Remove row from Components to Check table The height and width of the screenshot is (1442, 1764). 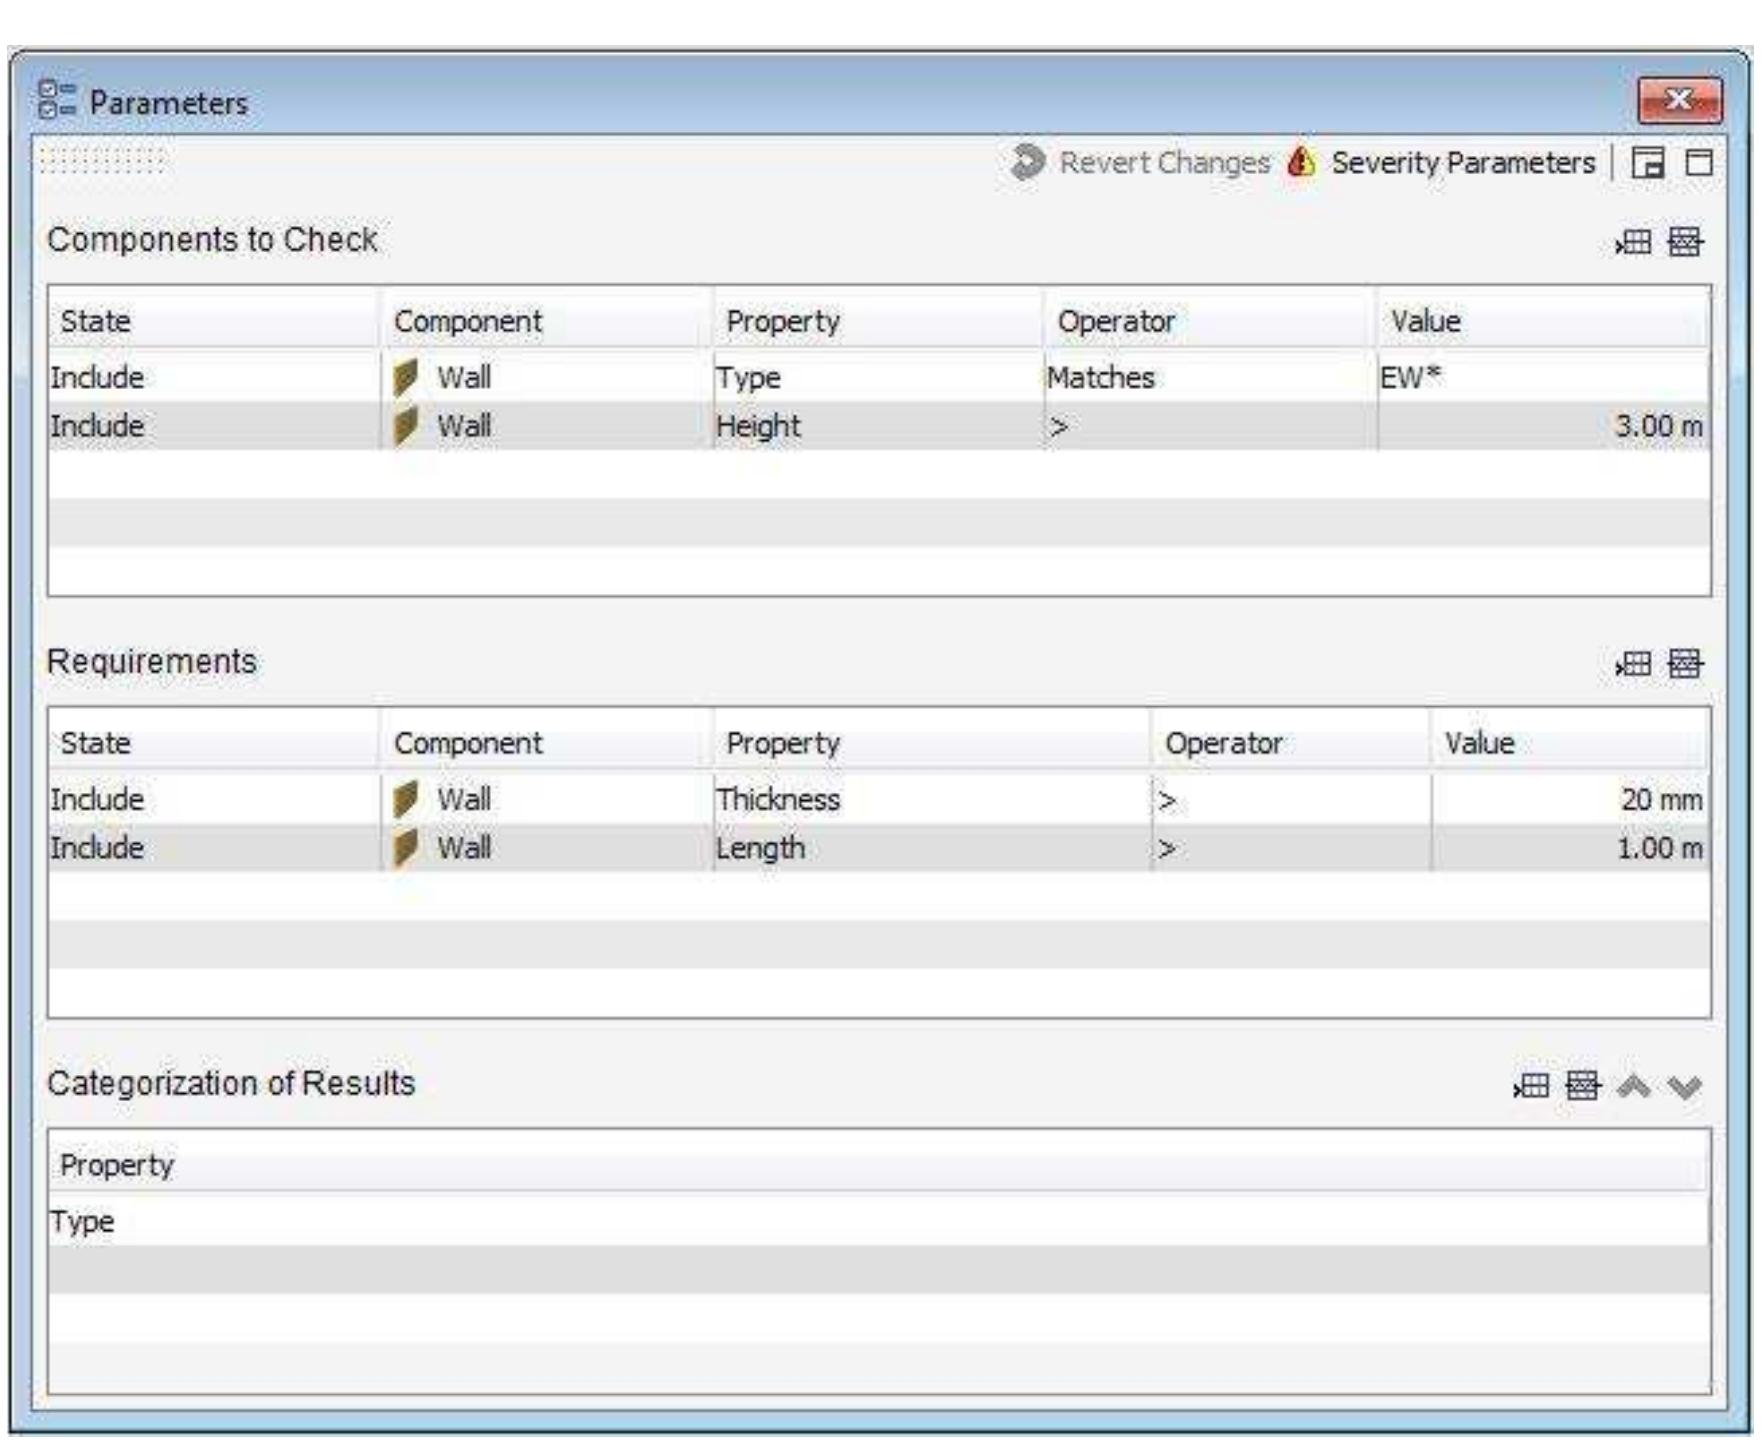pyautogui.click(x=1686, y=242)
